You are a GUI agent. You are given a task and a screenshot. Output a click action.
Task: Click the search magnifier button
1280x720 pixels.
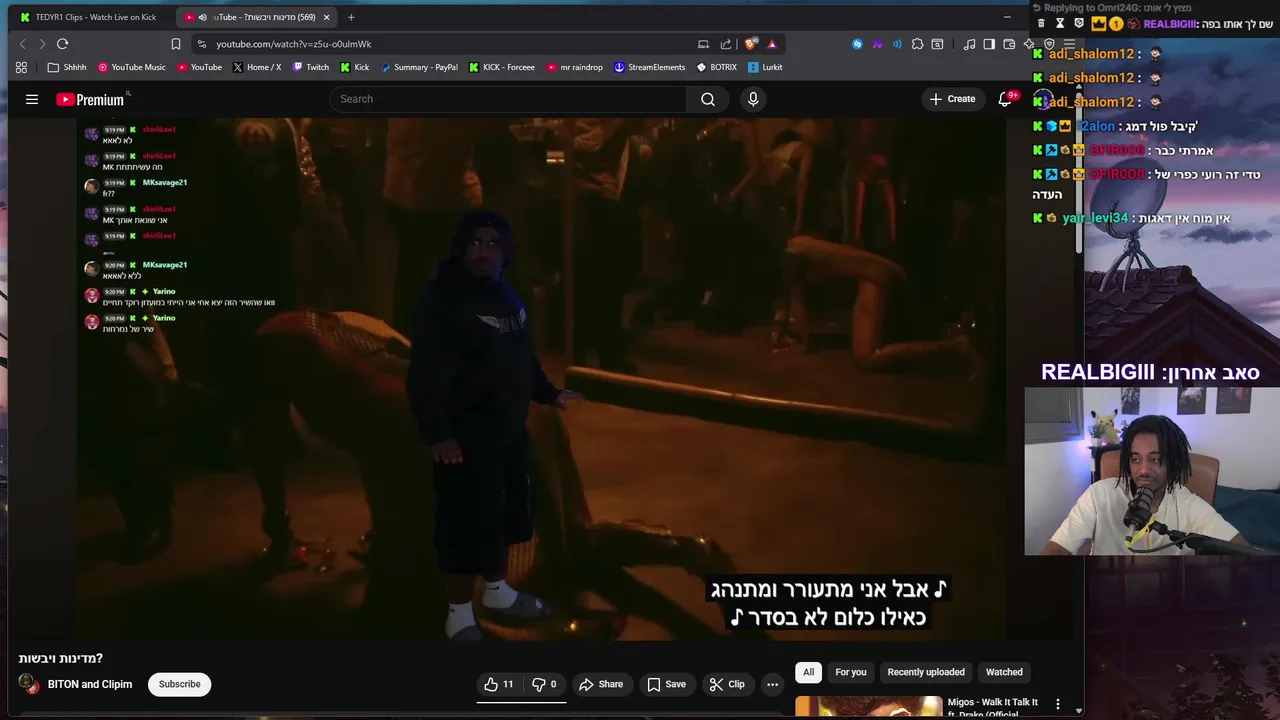(x=708, y=99)
